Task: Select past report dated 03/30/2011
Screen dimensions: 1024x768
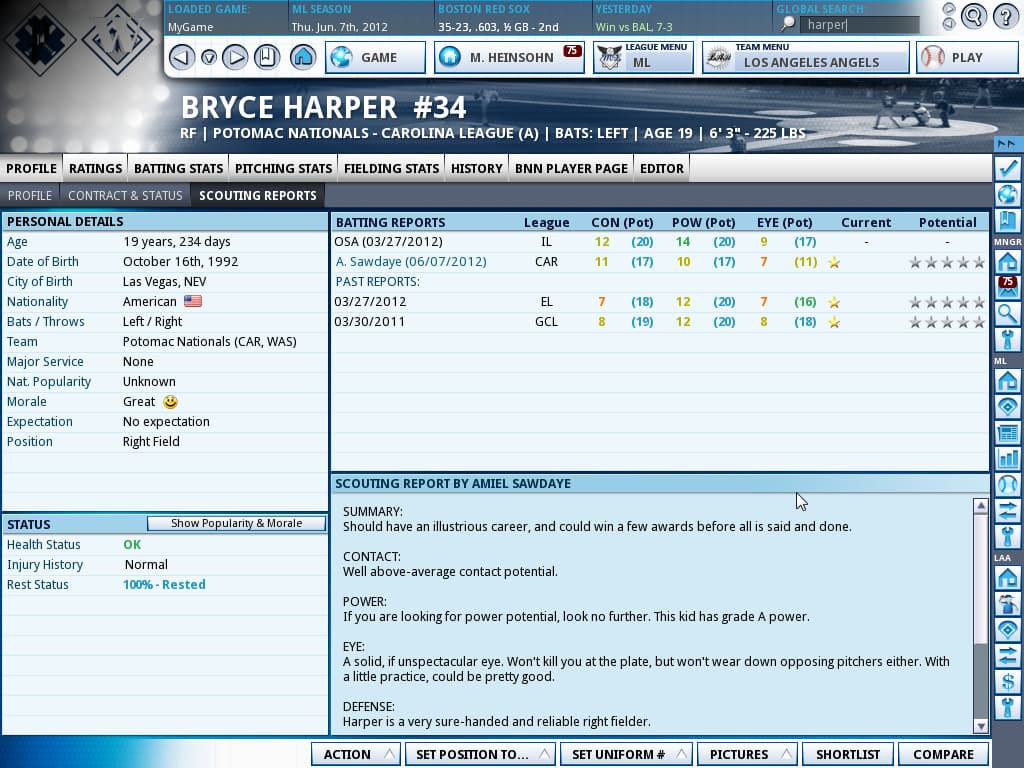Action: [x=660, y=322]
